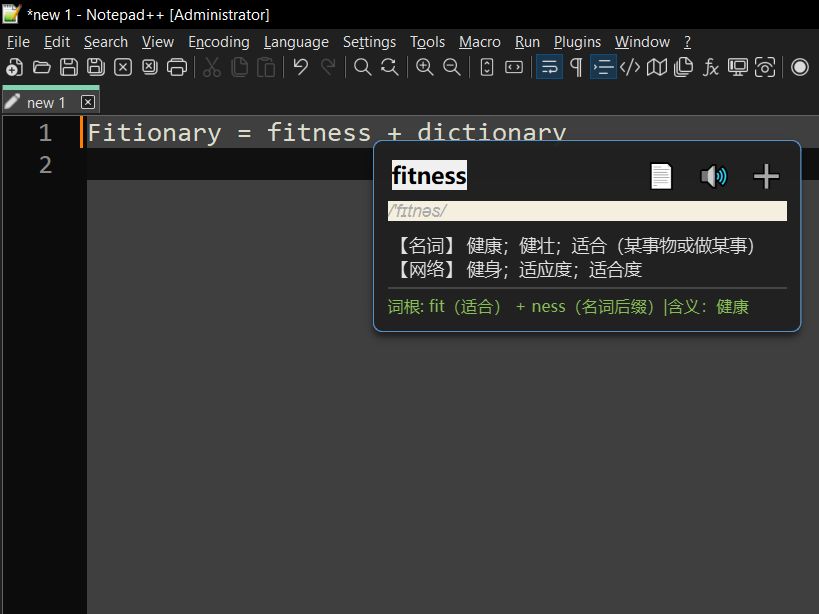
Task: Add fitness to wordbook plus icon
Action: click(766, 176)
